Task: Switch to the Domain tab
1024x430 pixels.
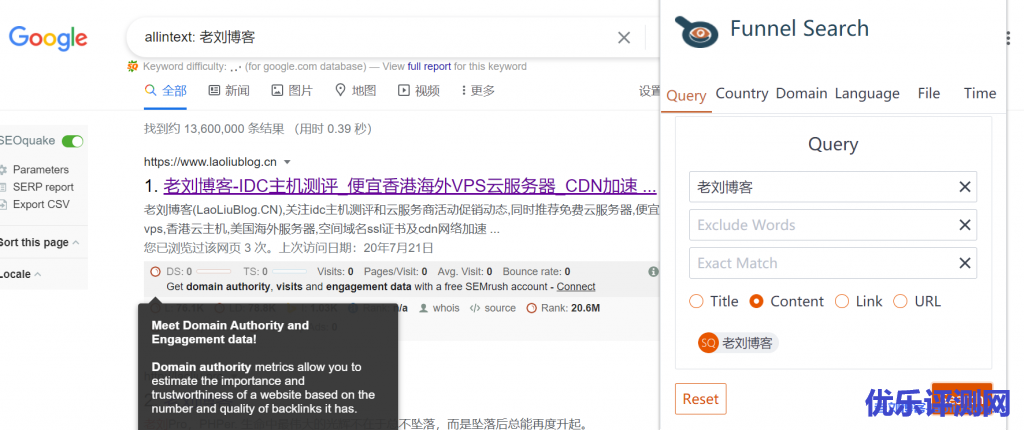Action: pyautogui.click(x=801, y=93)
